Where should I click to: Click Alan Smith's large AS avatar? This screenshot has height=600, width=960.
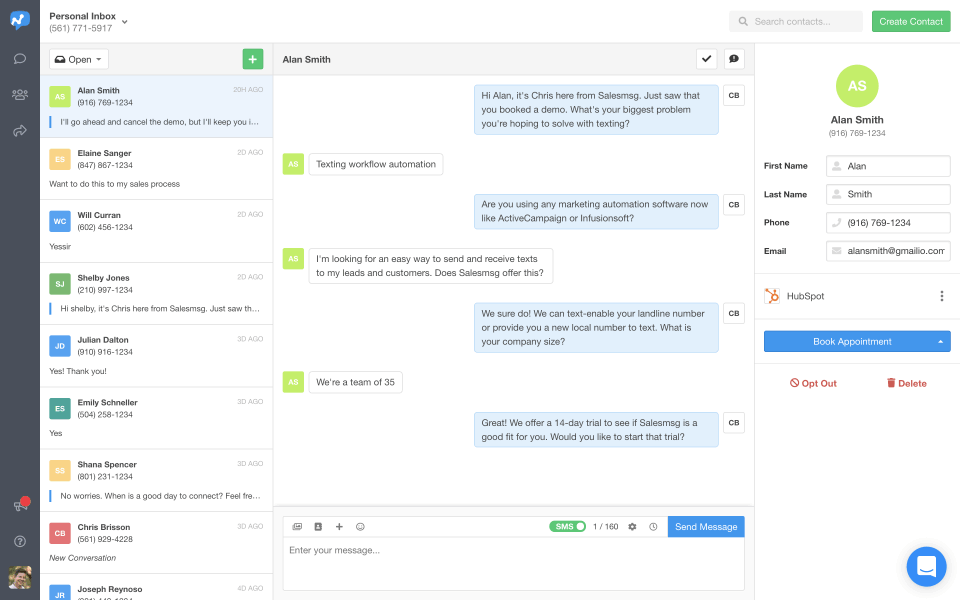pyautogui.click(x=857, y=86)
